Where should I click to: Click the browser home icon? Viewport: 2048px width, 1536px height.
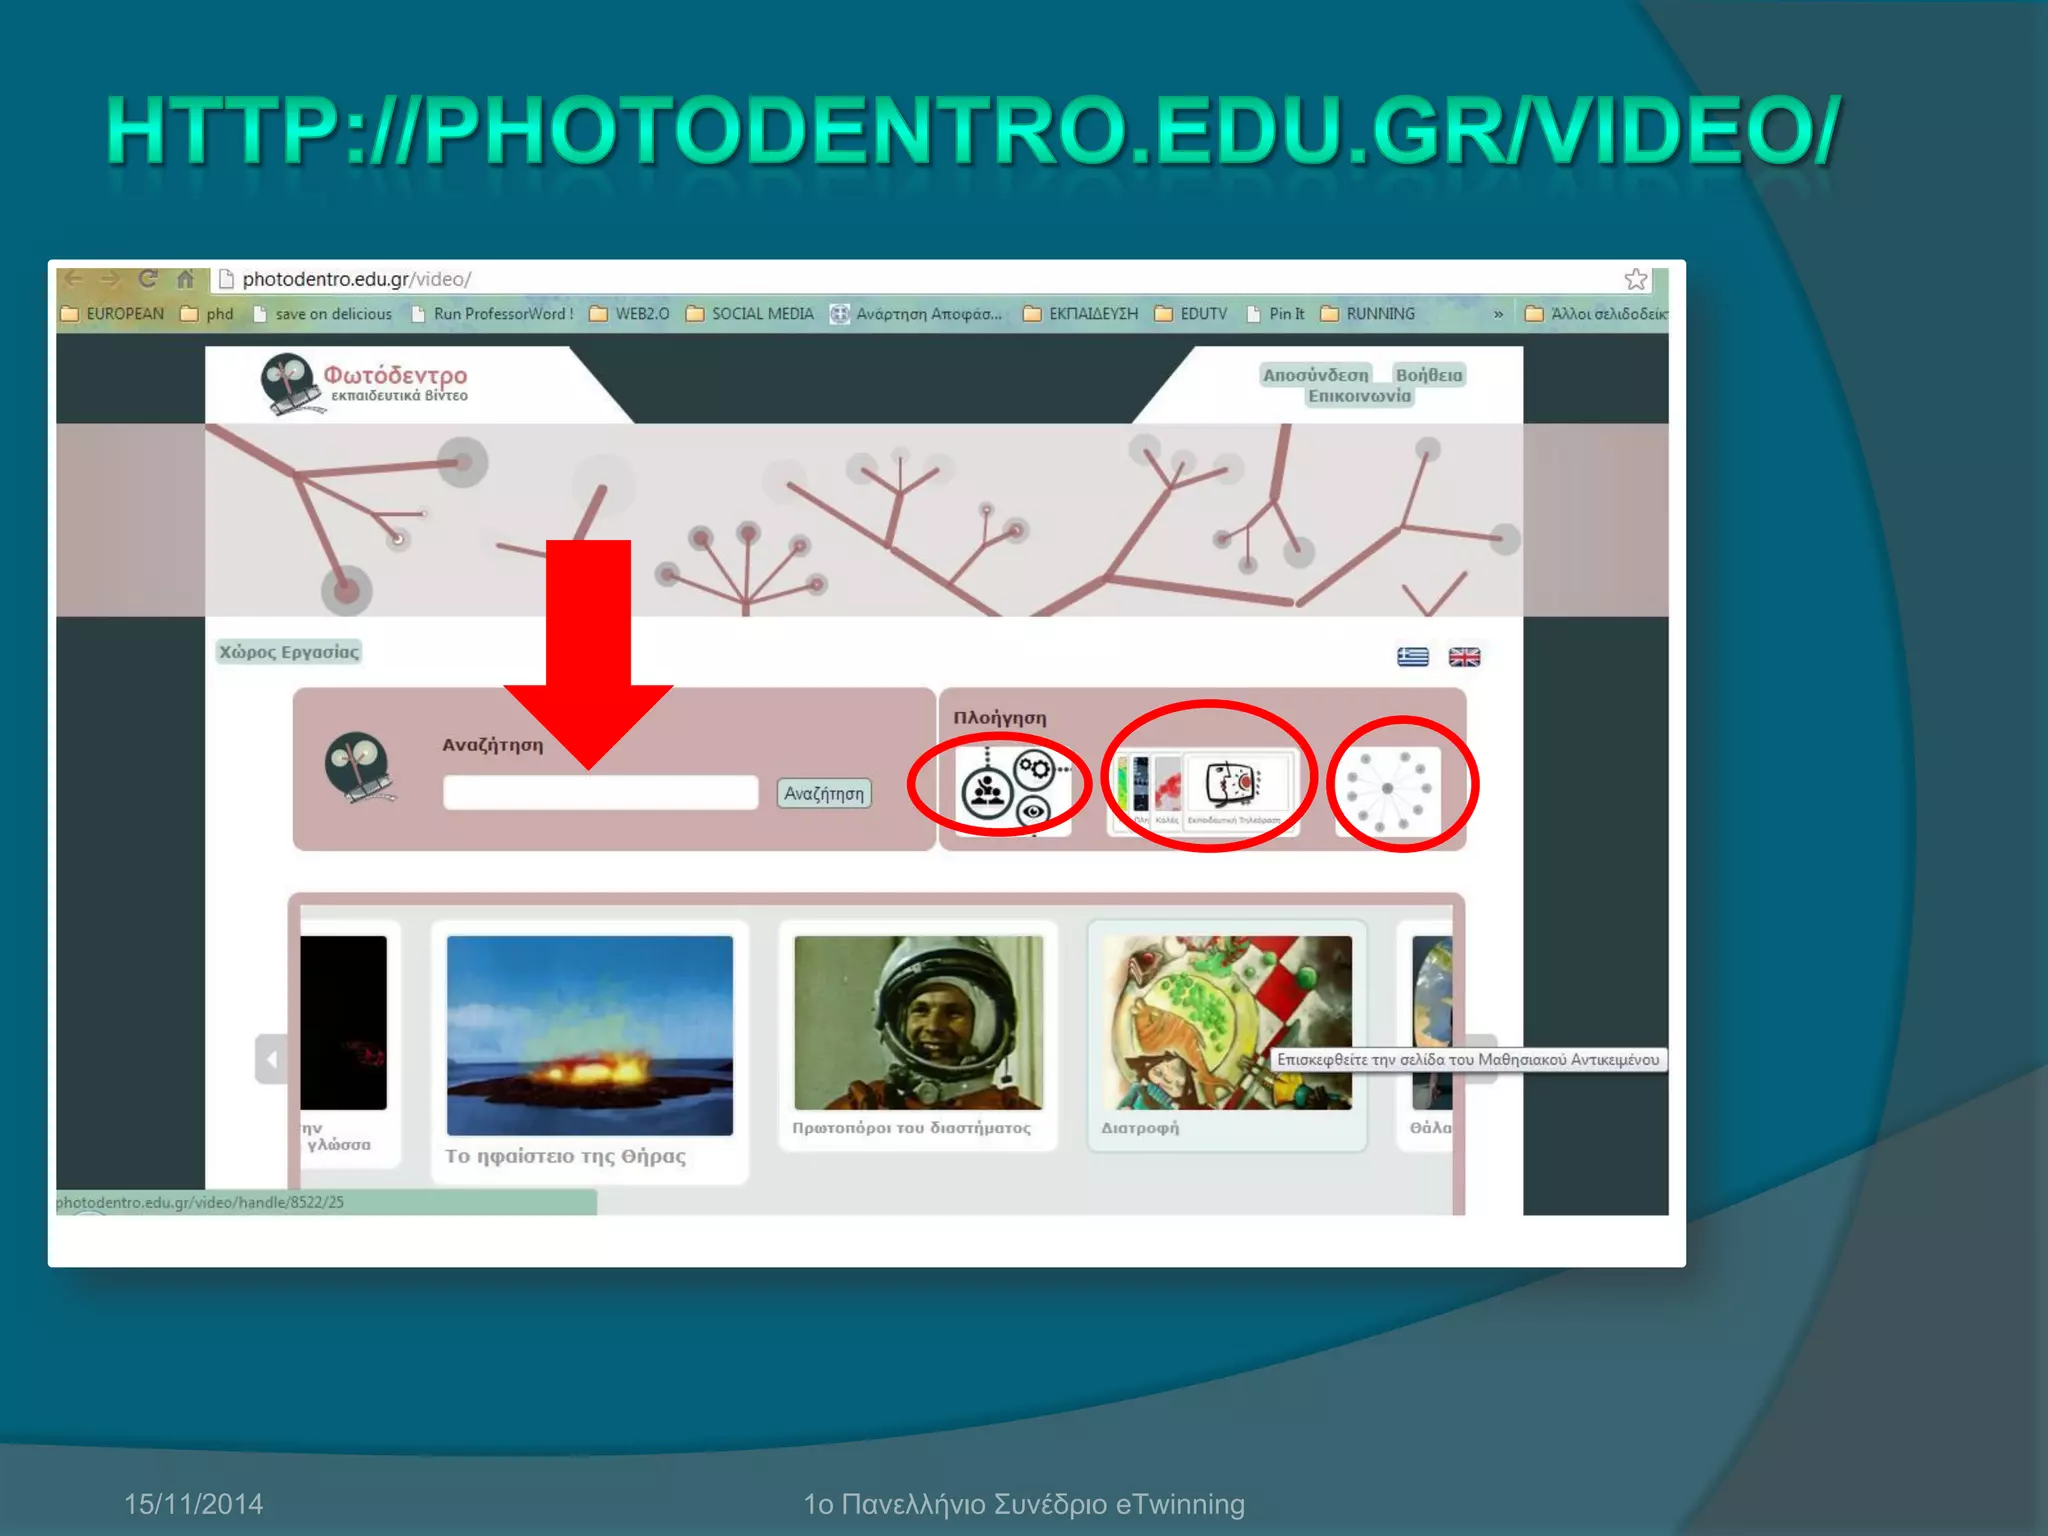point(185,279)
